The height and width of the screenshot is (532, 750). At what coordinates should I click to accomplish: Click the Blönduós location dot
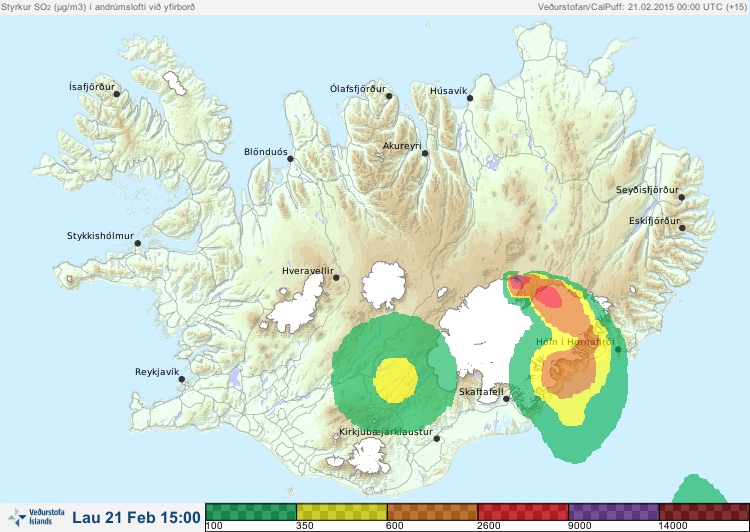pos(290,159)
